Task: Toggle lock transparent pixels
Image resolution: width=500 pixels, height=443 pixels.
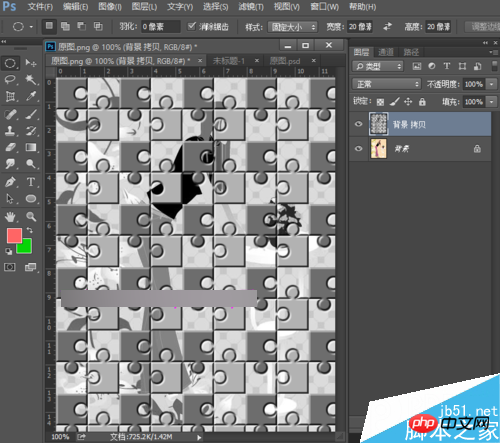Action: (x=380, y=102)
